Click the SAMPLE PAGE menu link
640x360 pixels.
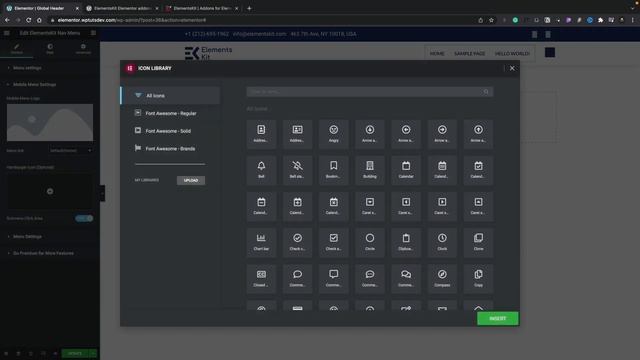[x=469, y=53]
